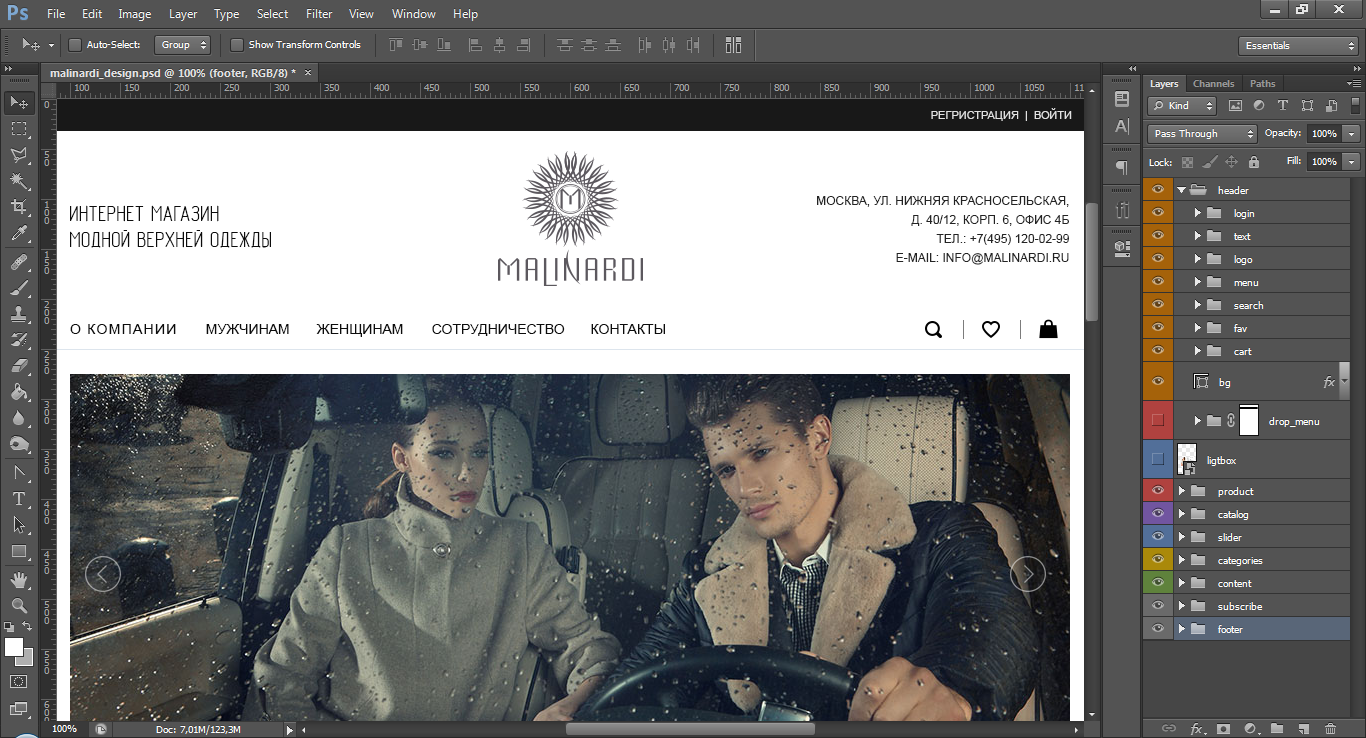
Task: Open the Image menu
Action: (x=135, y=14)
